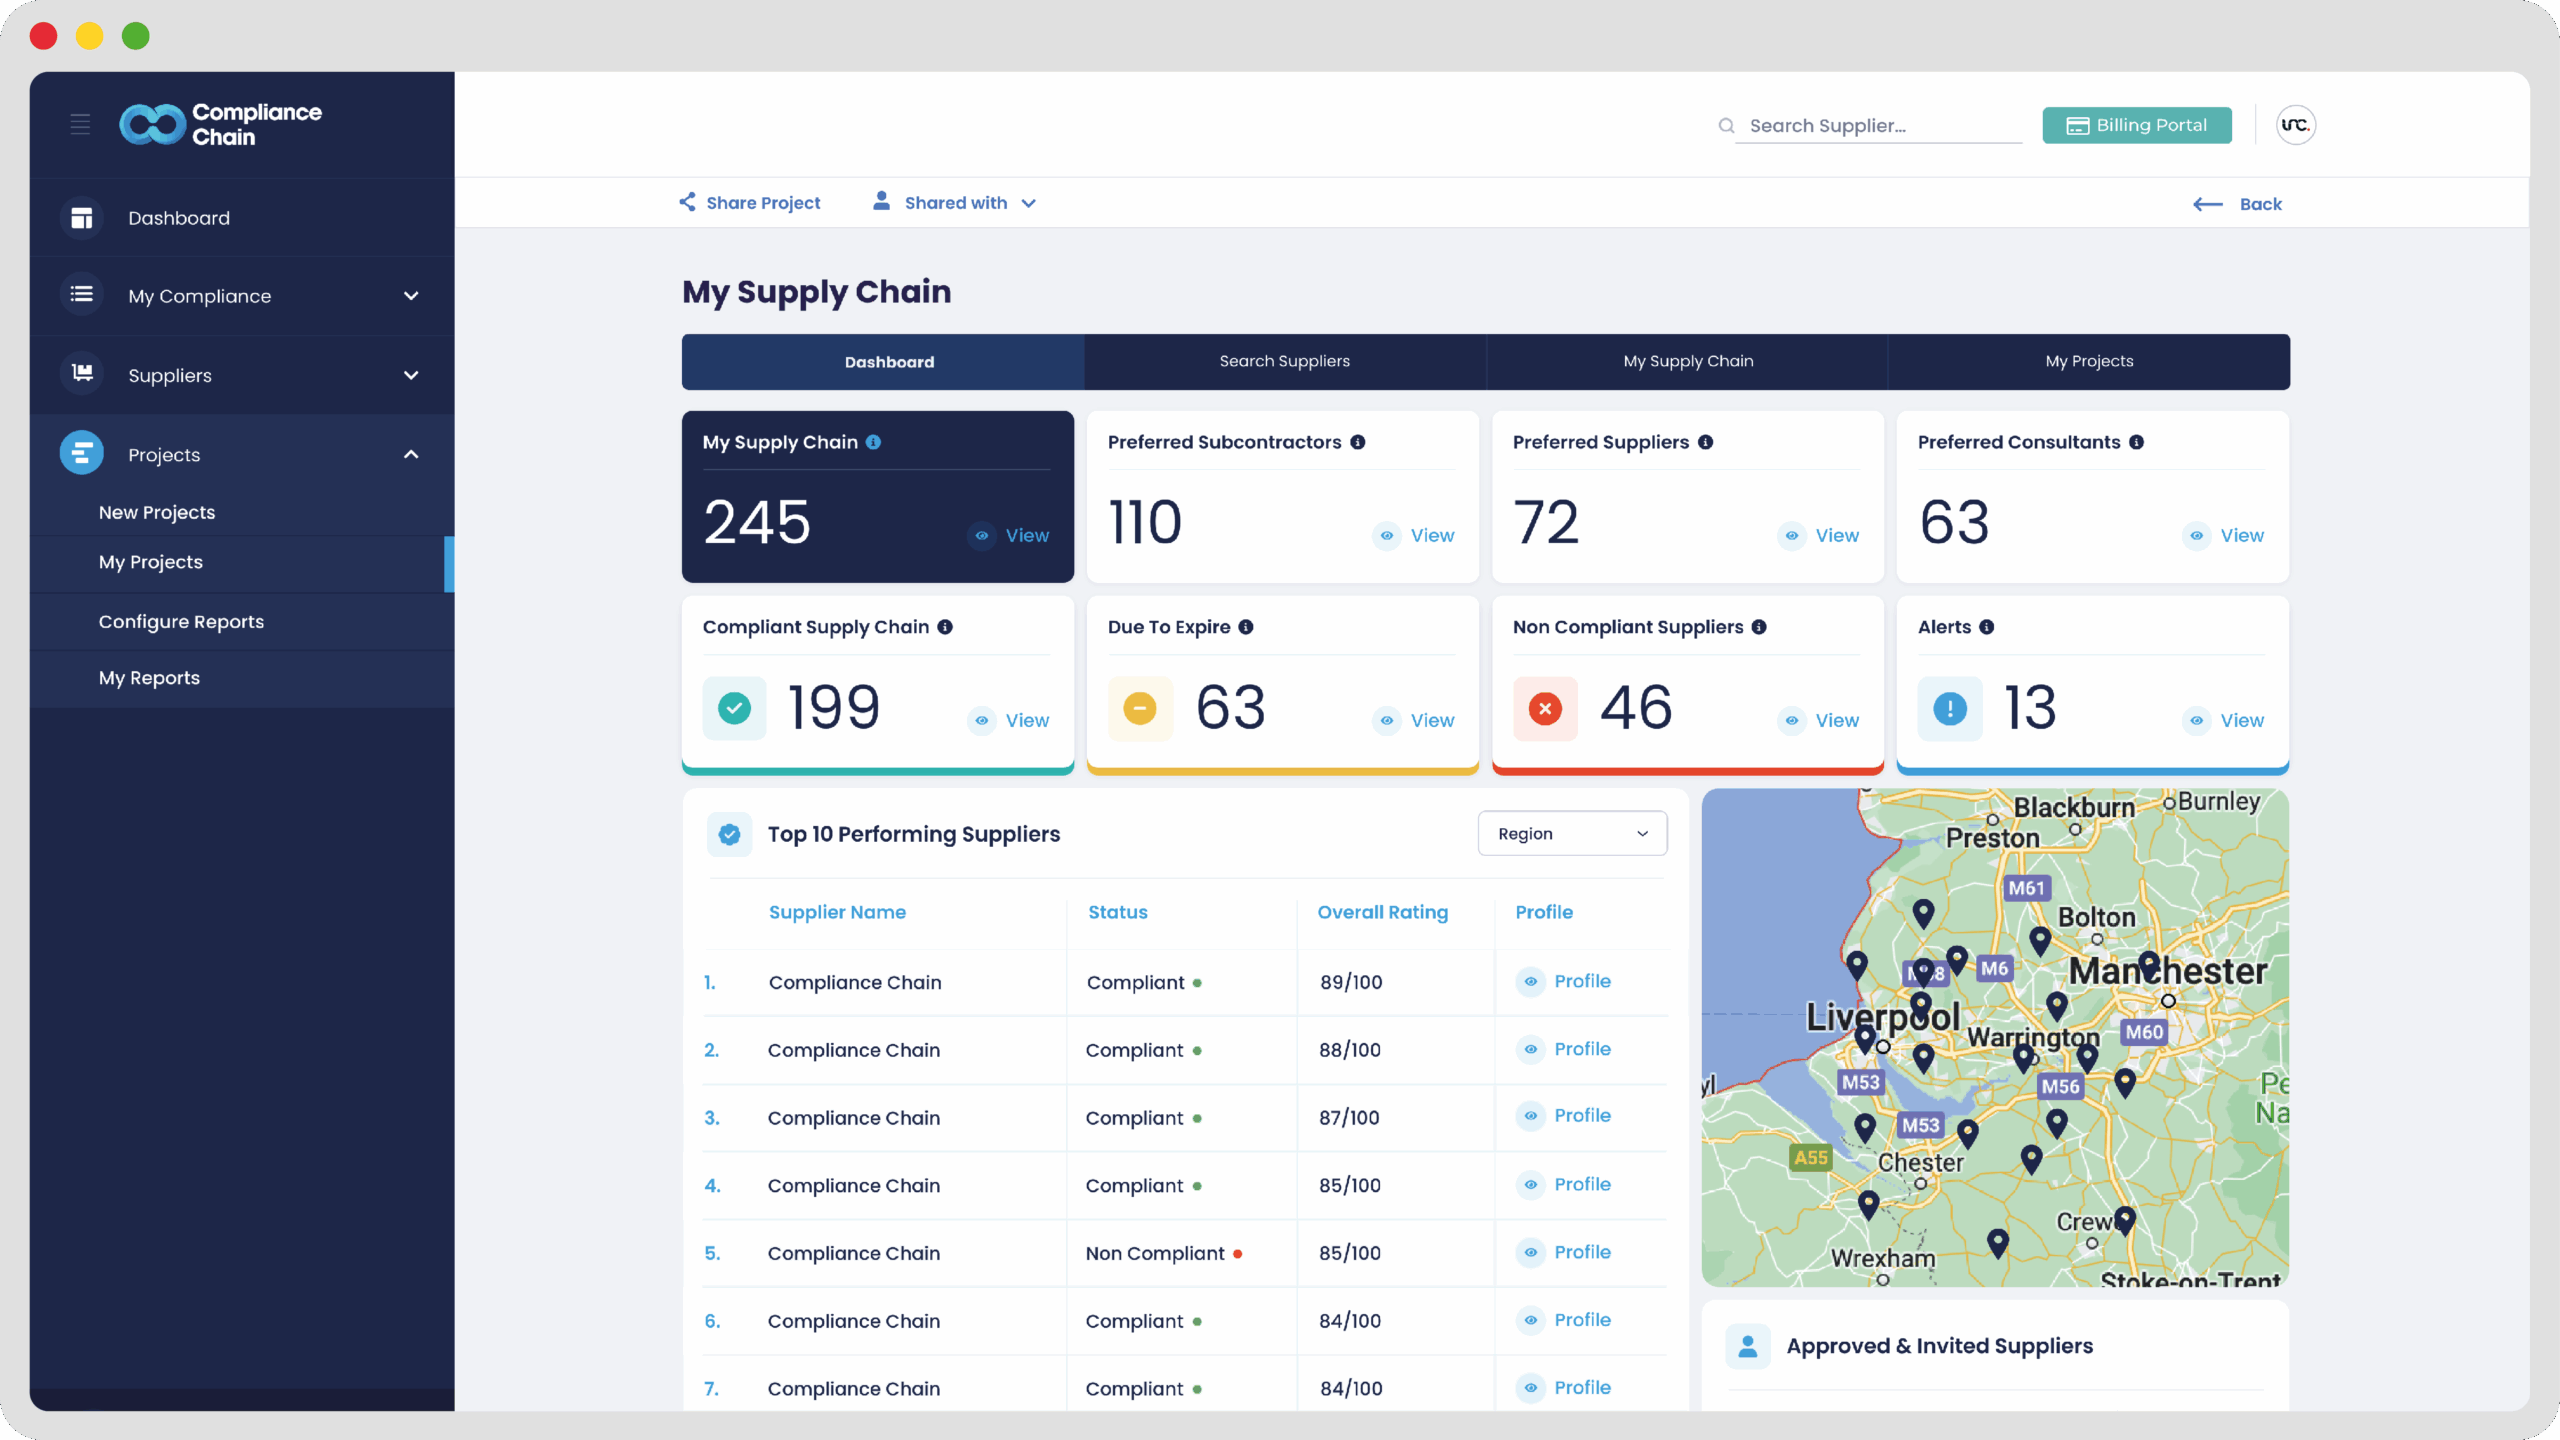This screenshot has height=1440, width=2560.
Task: Click the info icon next to Alerts
Action: pyautogui.click(x=1986, y=627)
